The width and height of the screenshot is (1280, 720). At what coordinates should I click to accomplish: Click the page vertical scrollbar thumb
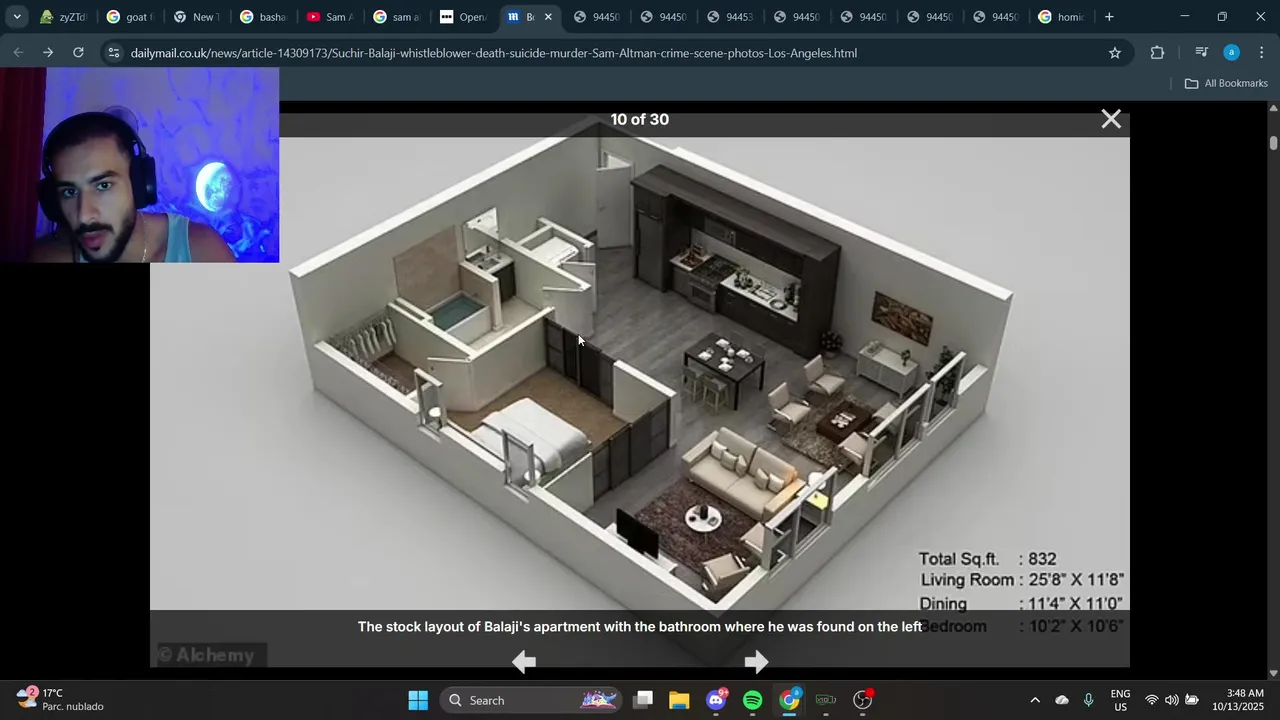1274,143
